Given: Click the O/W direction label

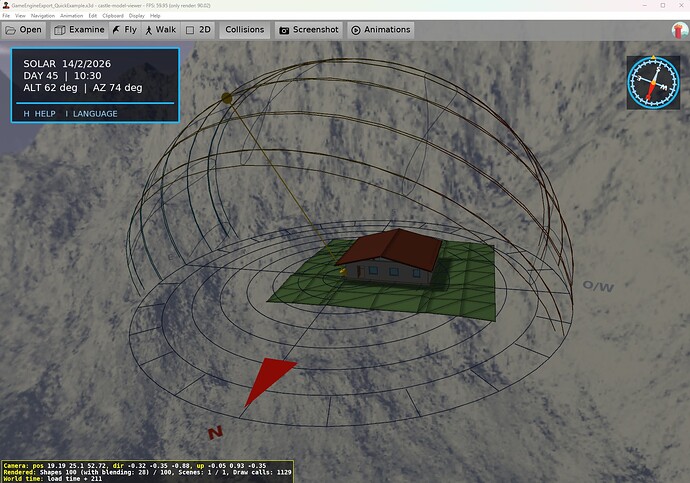Looking at the screenshot, I should pyautogui.click(x=598, y=286).
